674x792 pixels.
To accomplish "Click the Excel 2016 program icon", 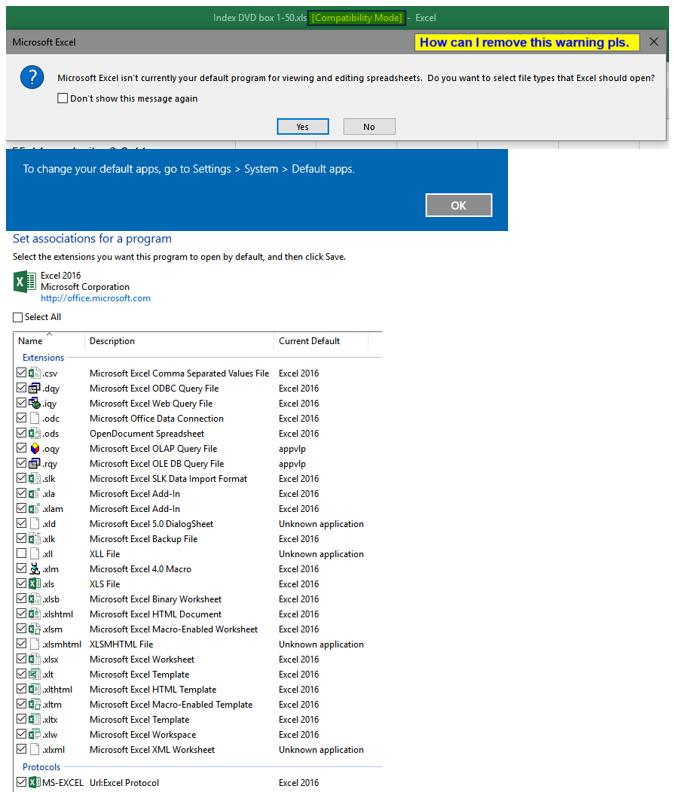I will [24, 282].
